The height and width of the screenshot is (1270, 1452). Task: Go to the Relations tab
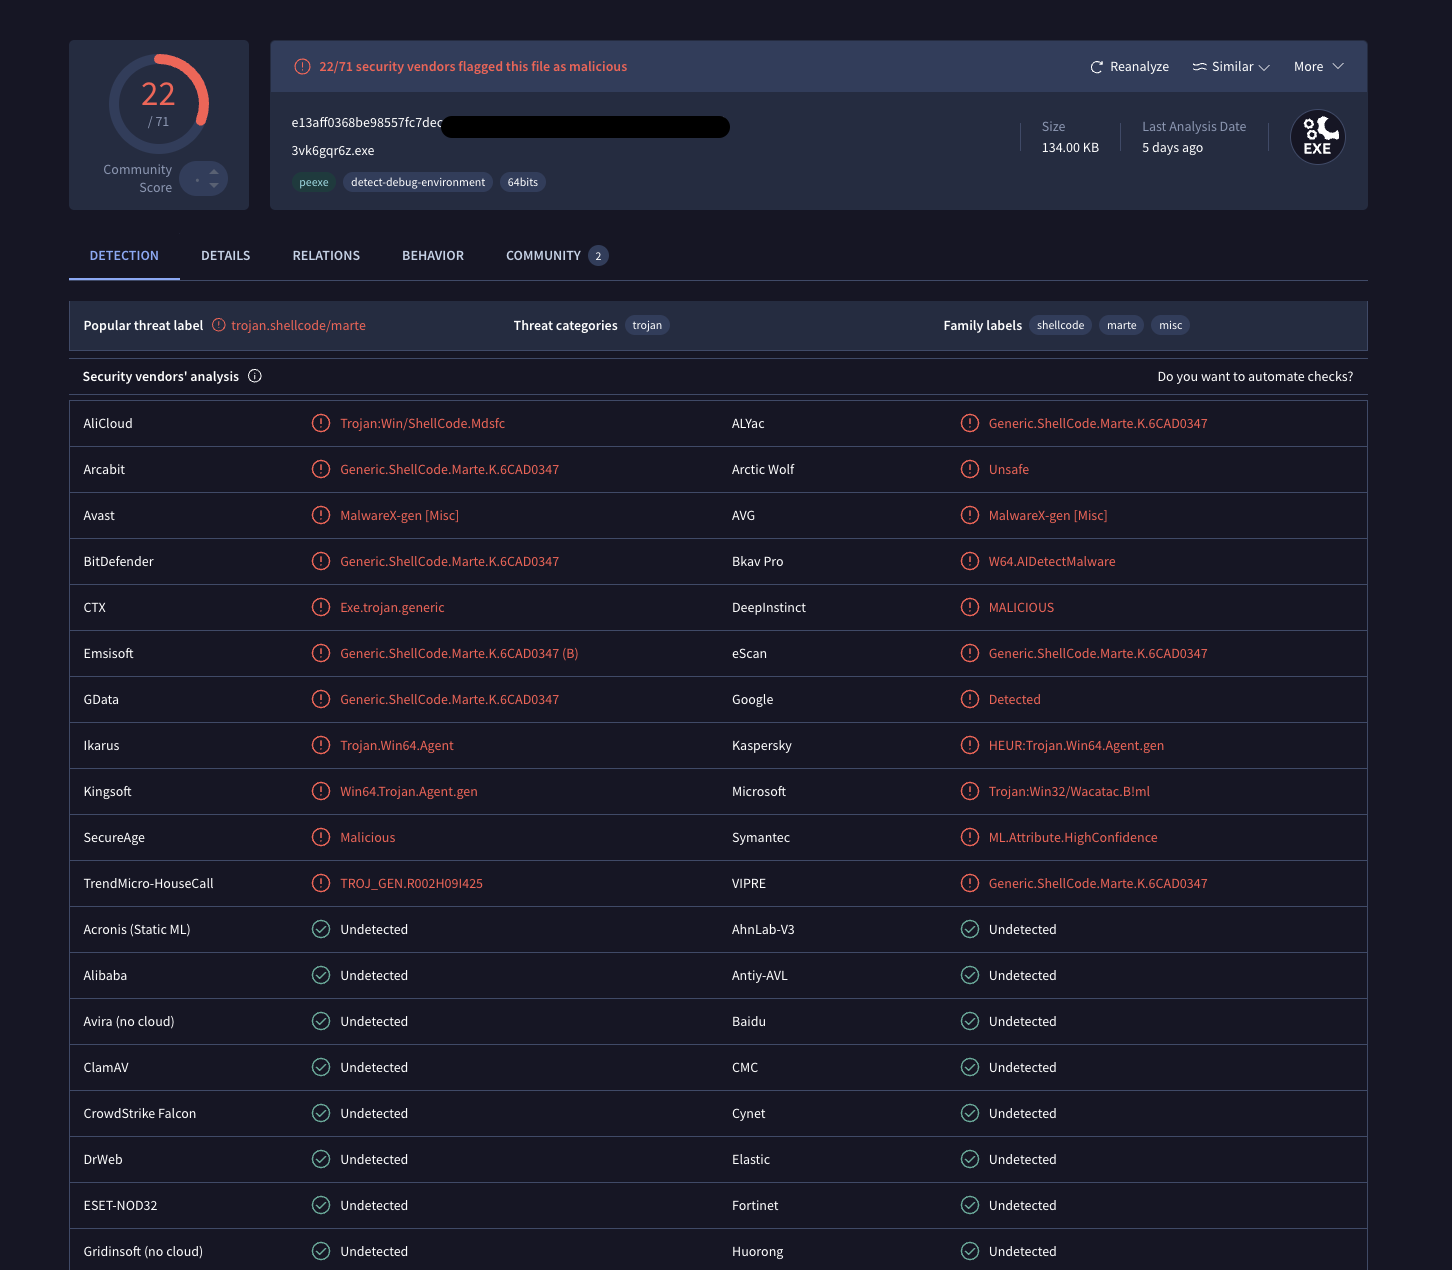pyautogui.click(x=326, y=256)
